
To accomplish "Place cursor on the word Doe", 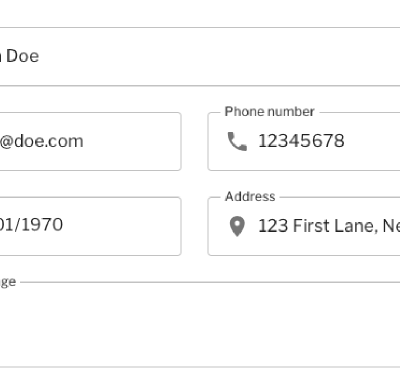I will point(23,56).
